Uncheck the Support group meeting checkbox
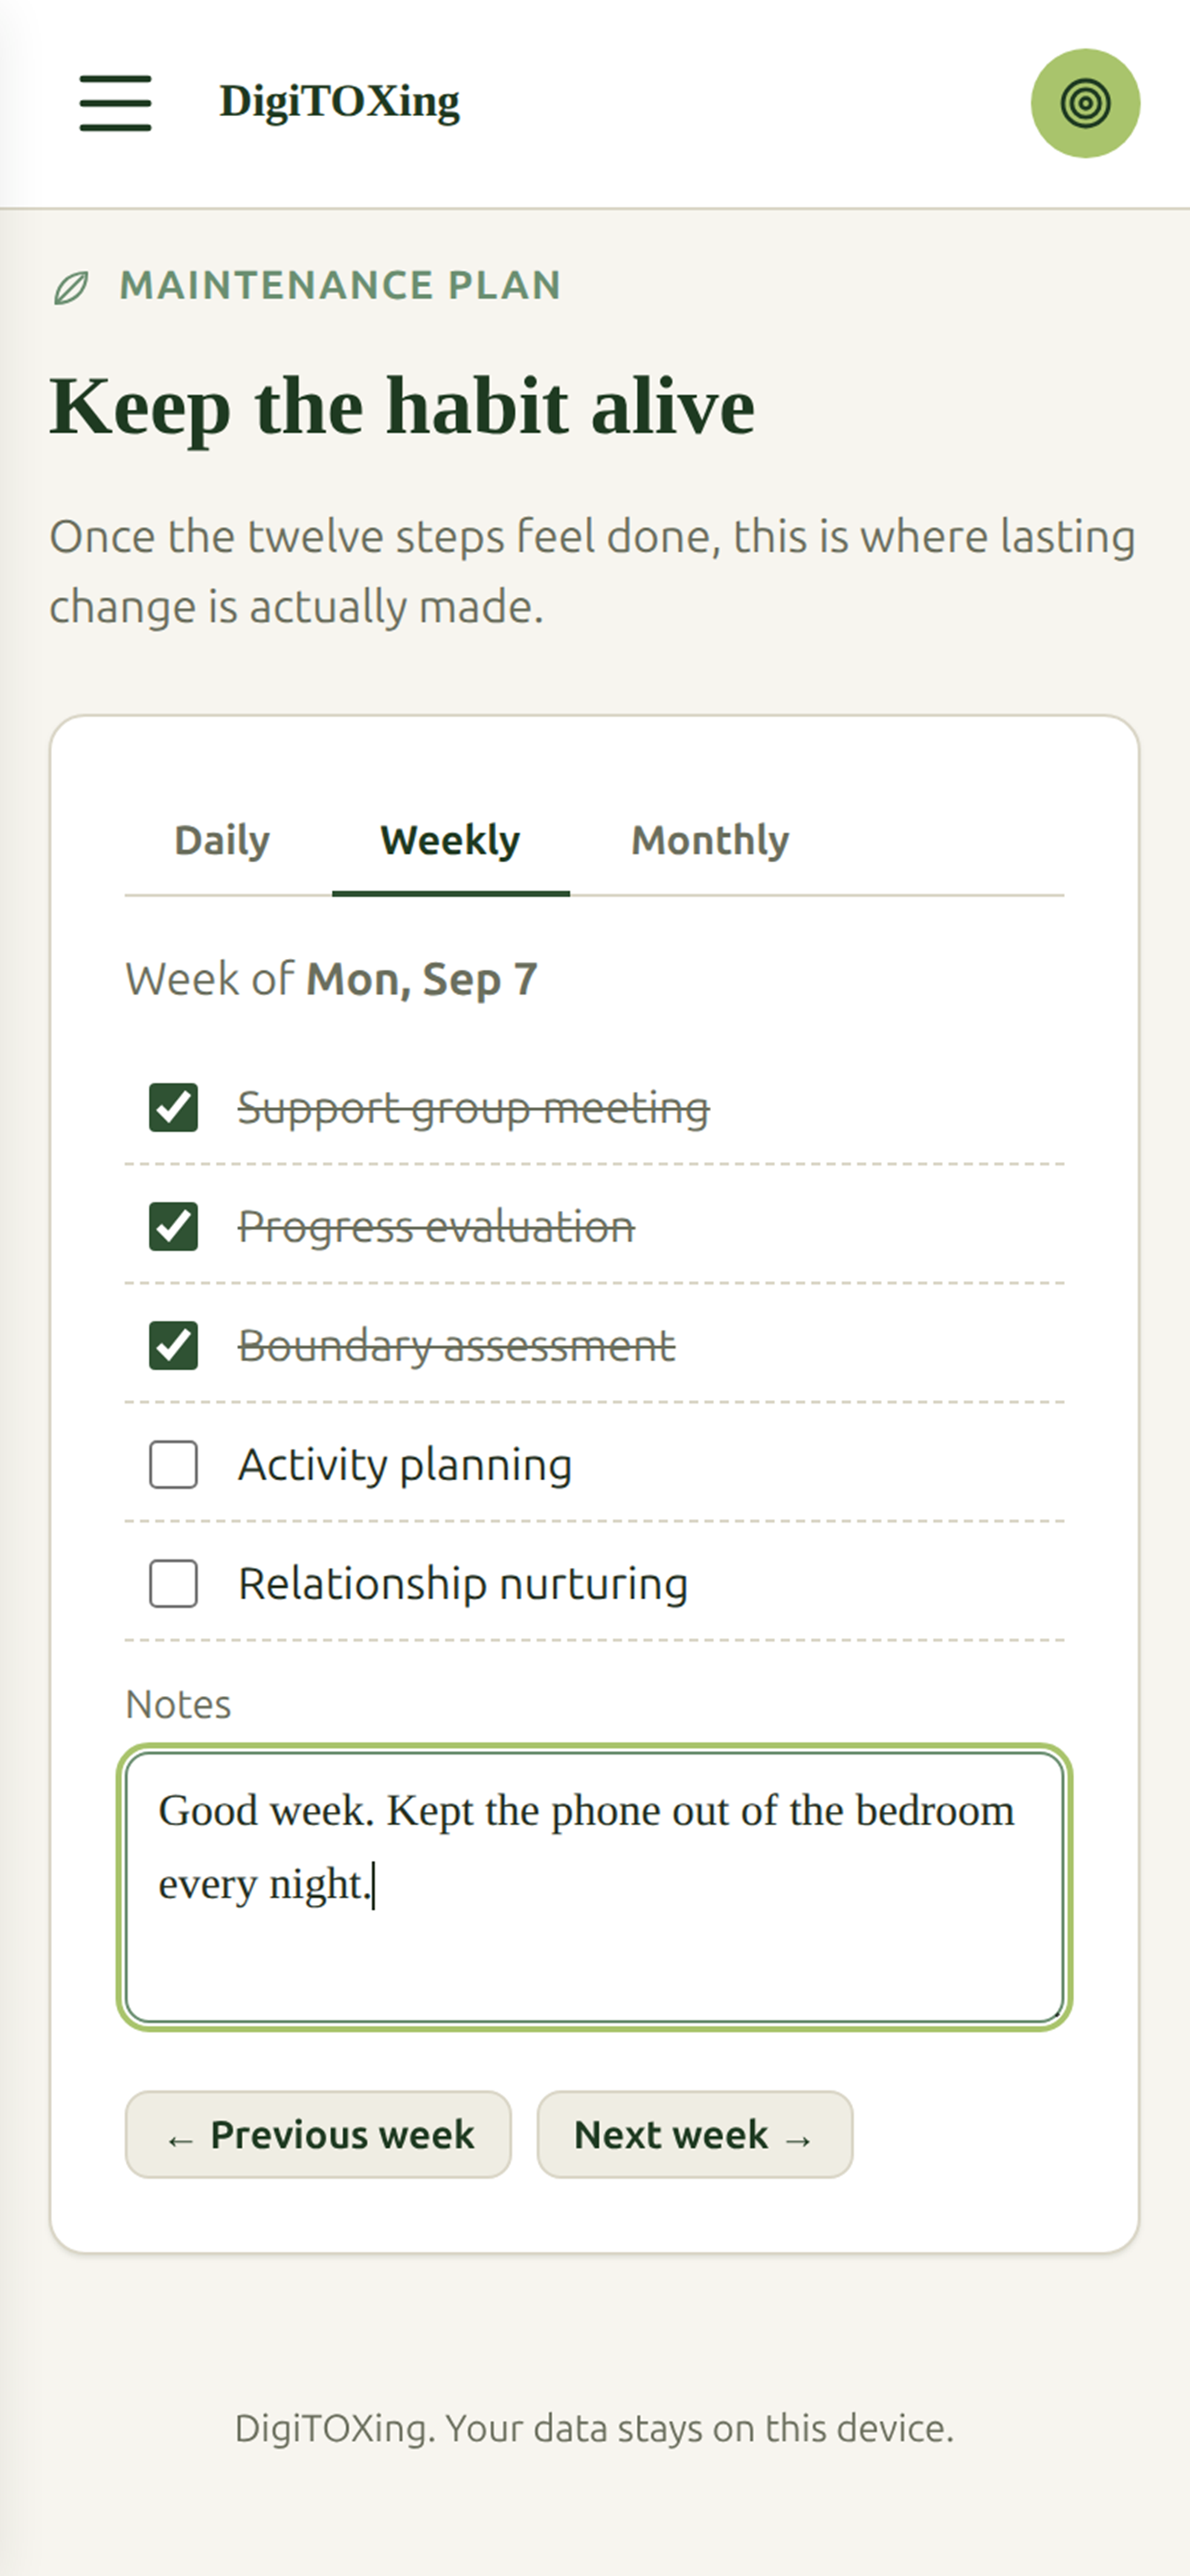The image size is (1190, 2576). [x=173, y=1108]
